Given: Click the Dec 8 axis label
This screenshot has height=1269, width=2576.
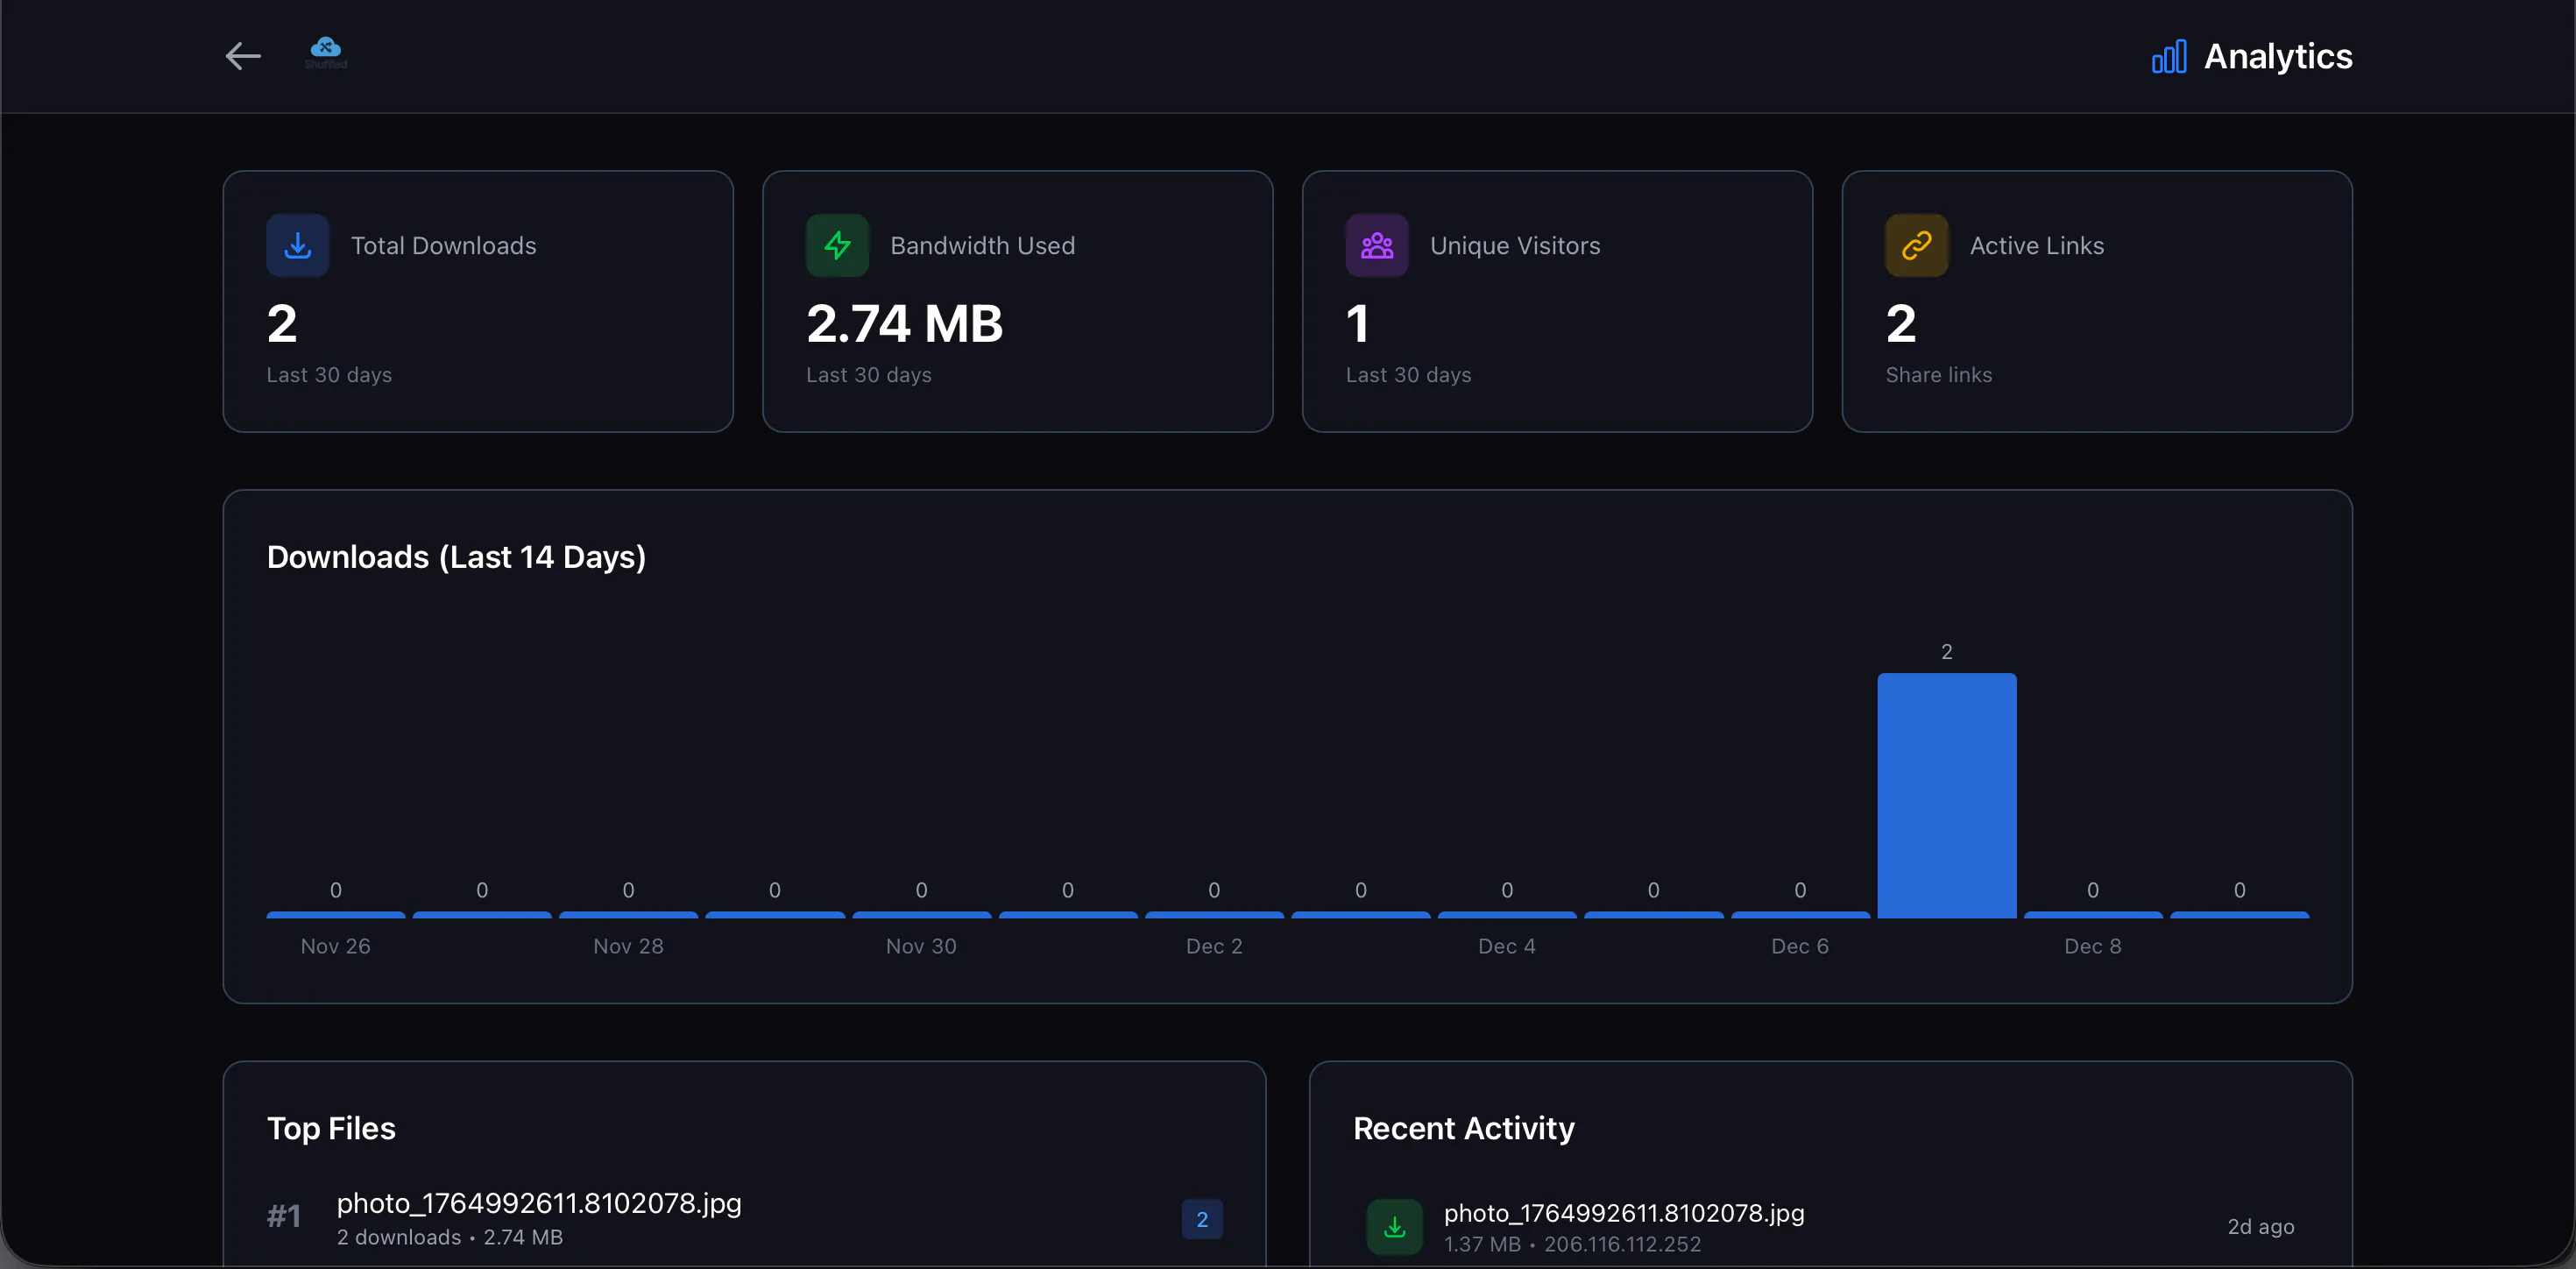Looking at the screenshot, I should (2092, 946).
